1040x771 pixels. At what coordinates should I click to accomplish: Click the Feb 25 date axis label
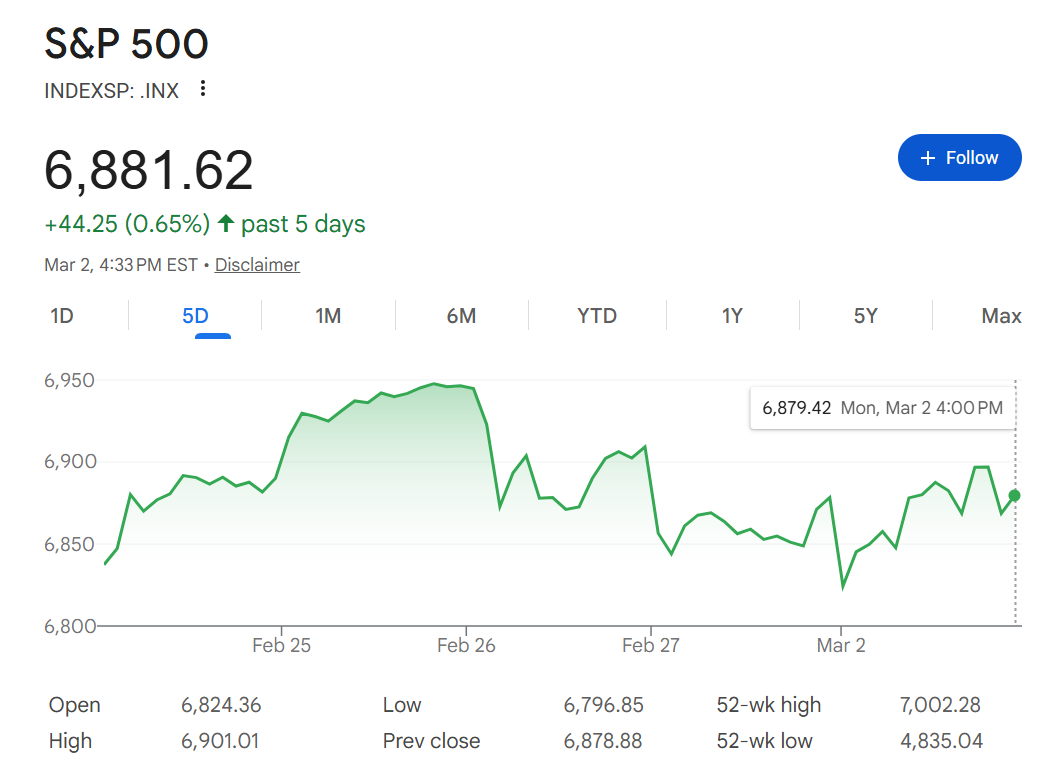[281, 645]
